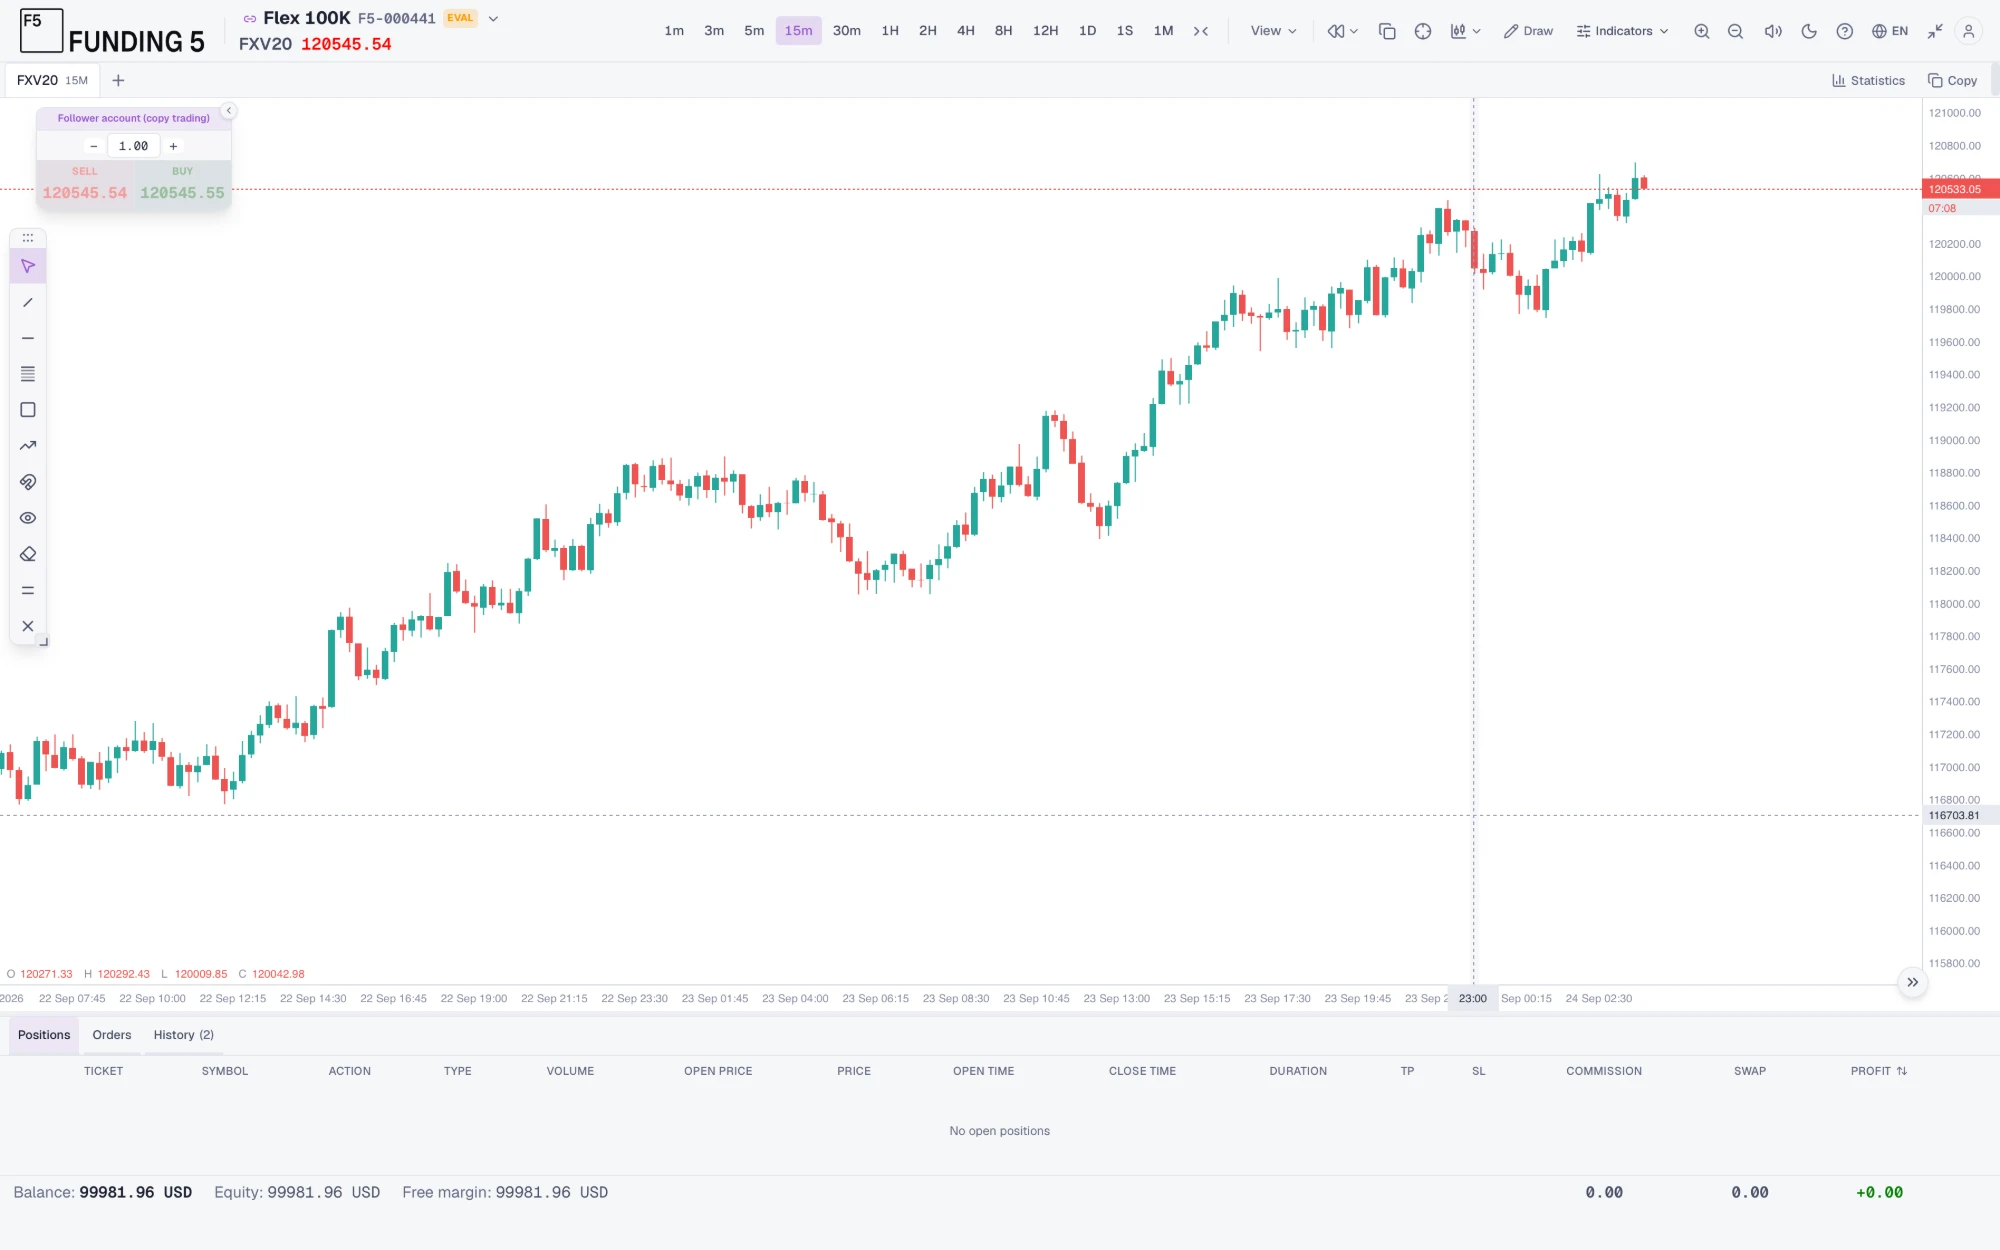Viewport: 2000px width, 1250px height.
Task: Click the BUY 120545.55 button
Action: 182,185
